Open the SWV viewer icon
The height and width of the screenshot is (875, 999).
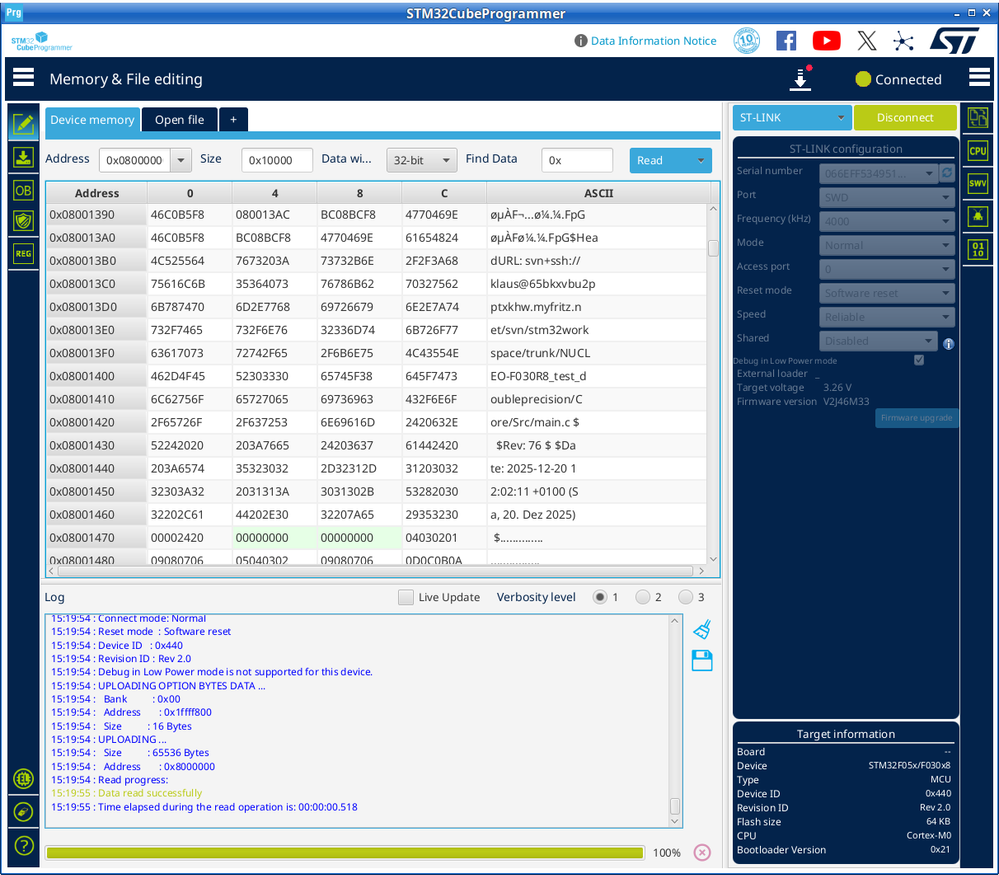(x=977, y=183)
